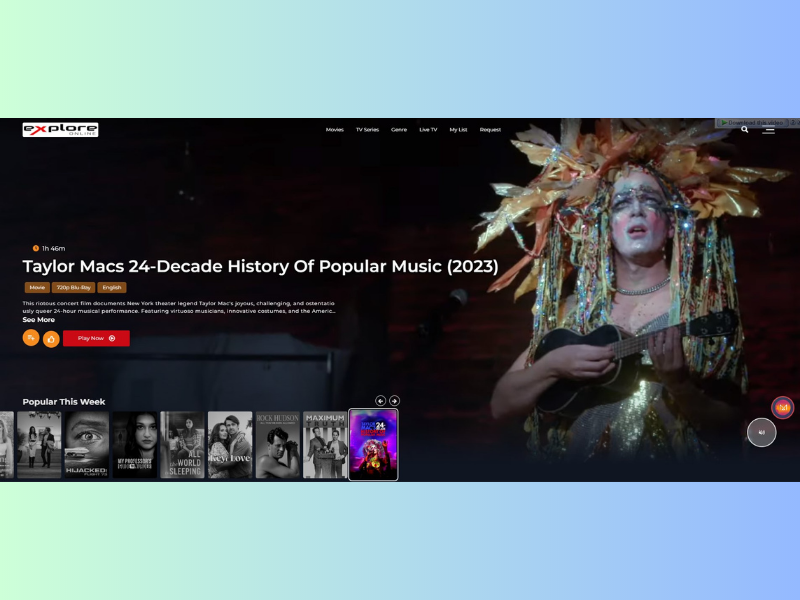Screen dimensions: 800x600
Task: Select the Hijacked: Flight 73 poster
Action: (x=87, y=445)
